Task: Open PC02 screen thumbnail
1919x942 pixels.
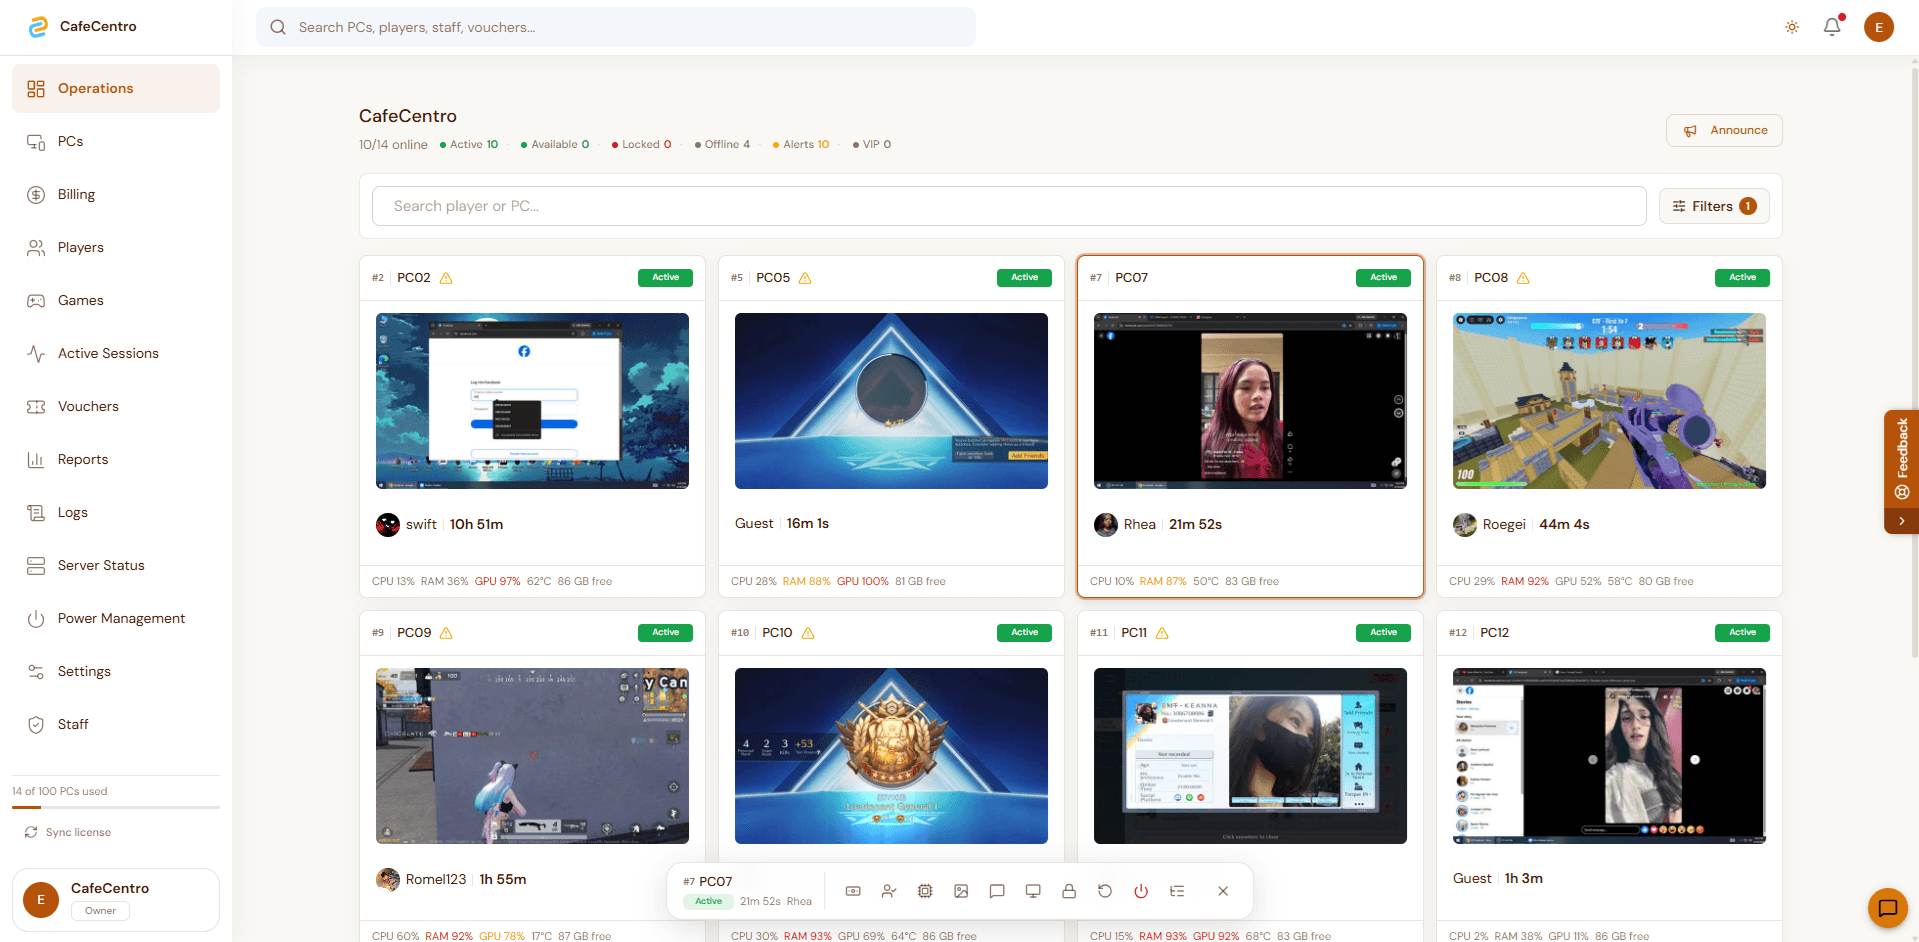Action: [x=532, y=401]
